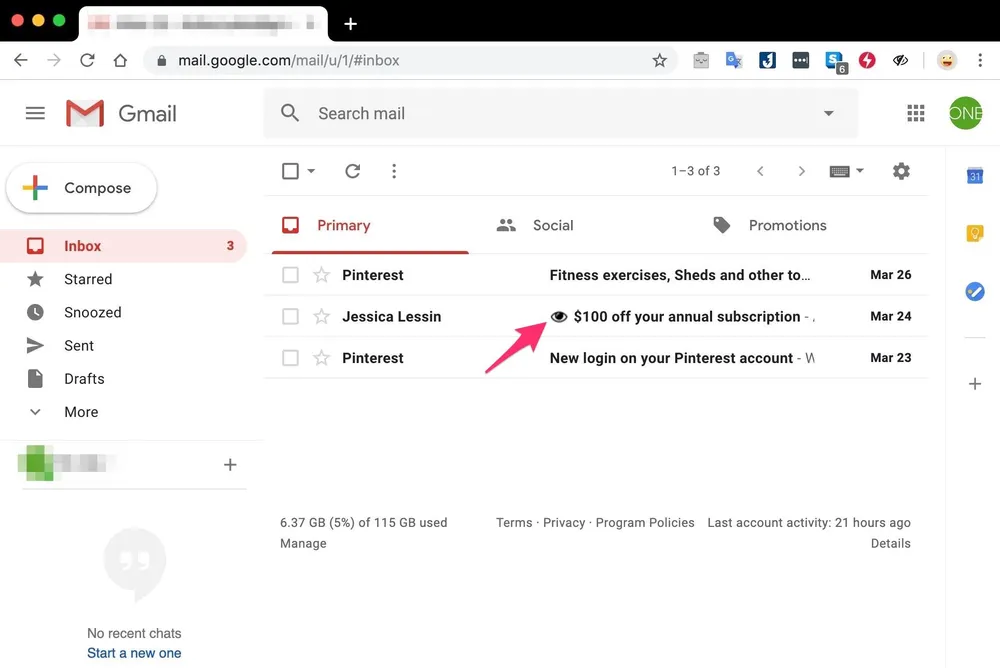The image size is (1000, 668).
Task: Refresh the inbox
Action: [352, 171]
